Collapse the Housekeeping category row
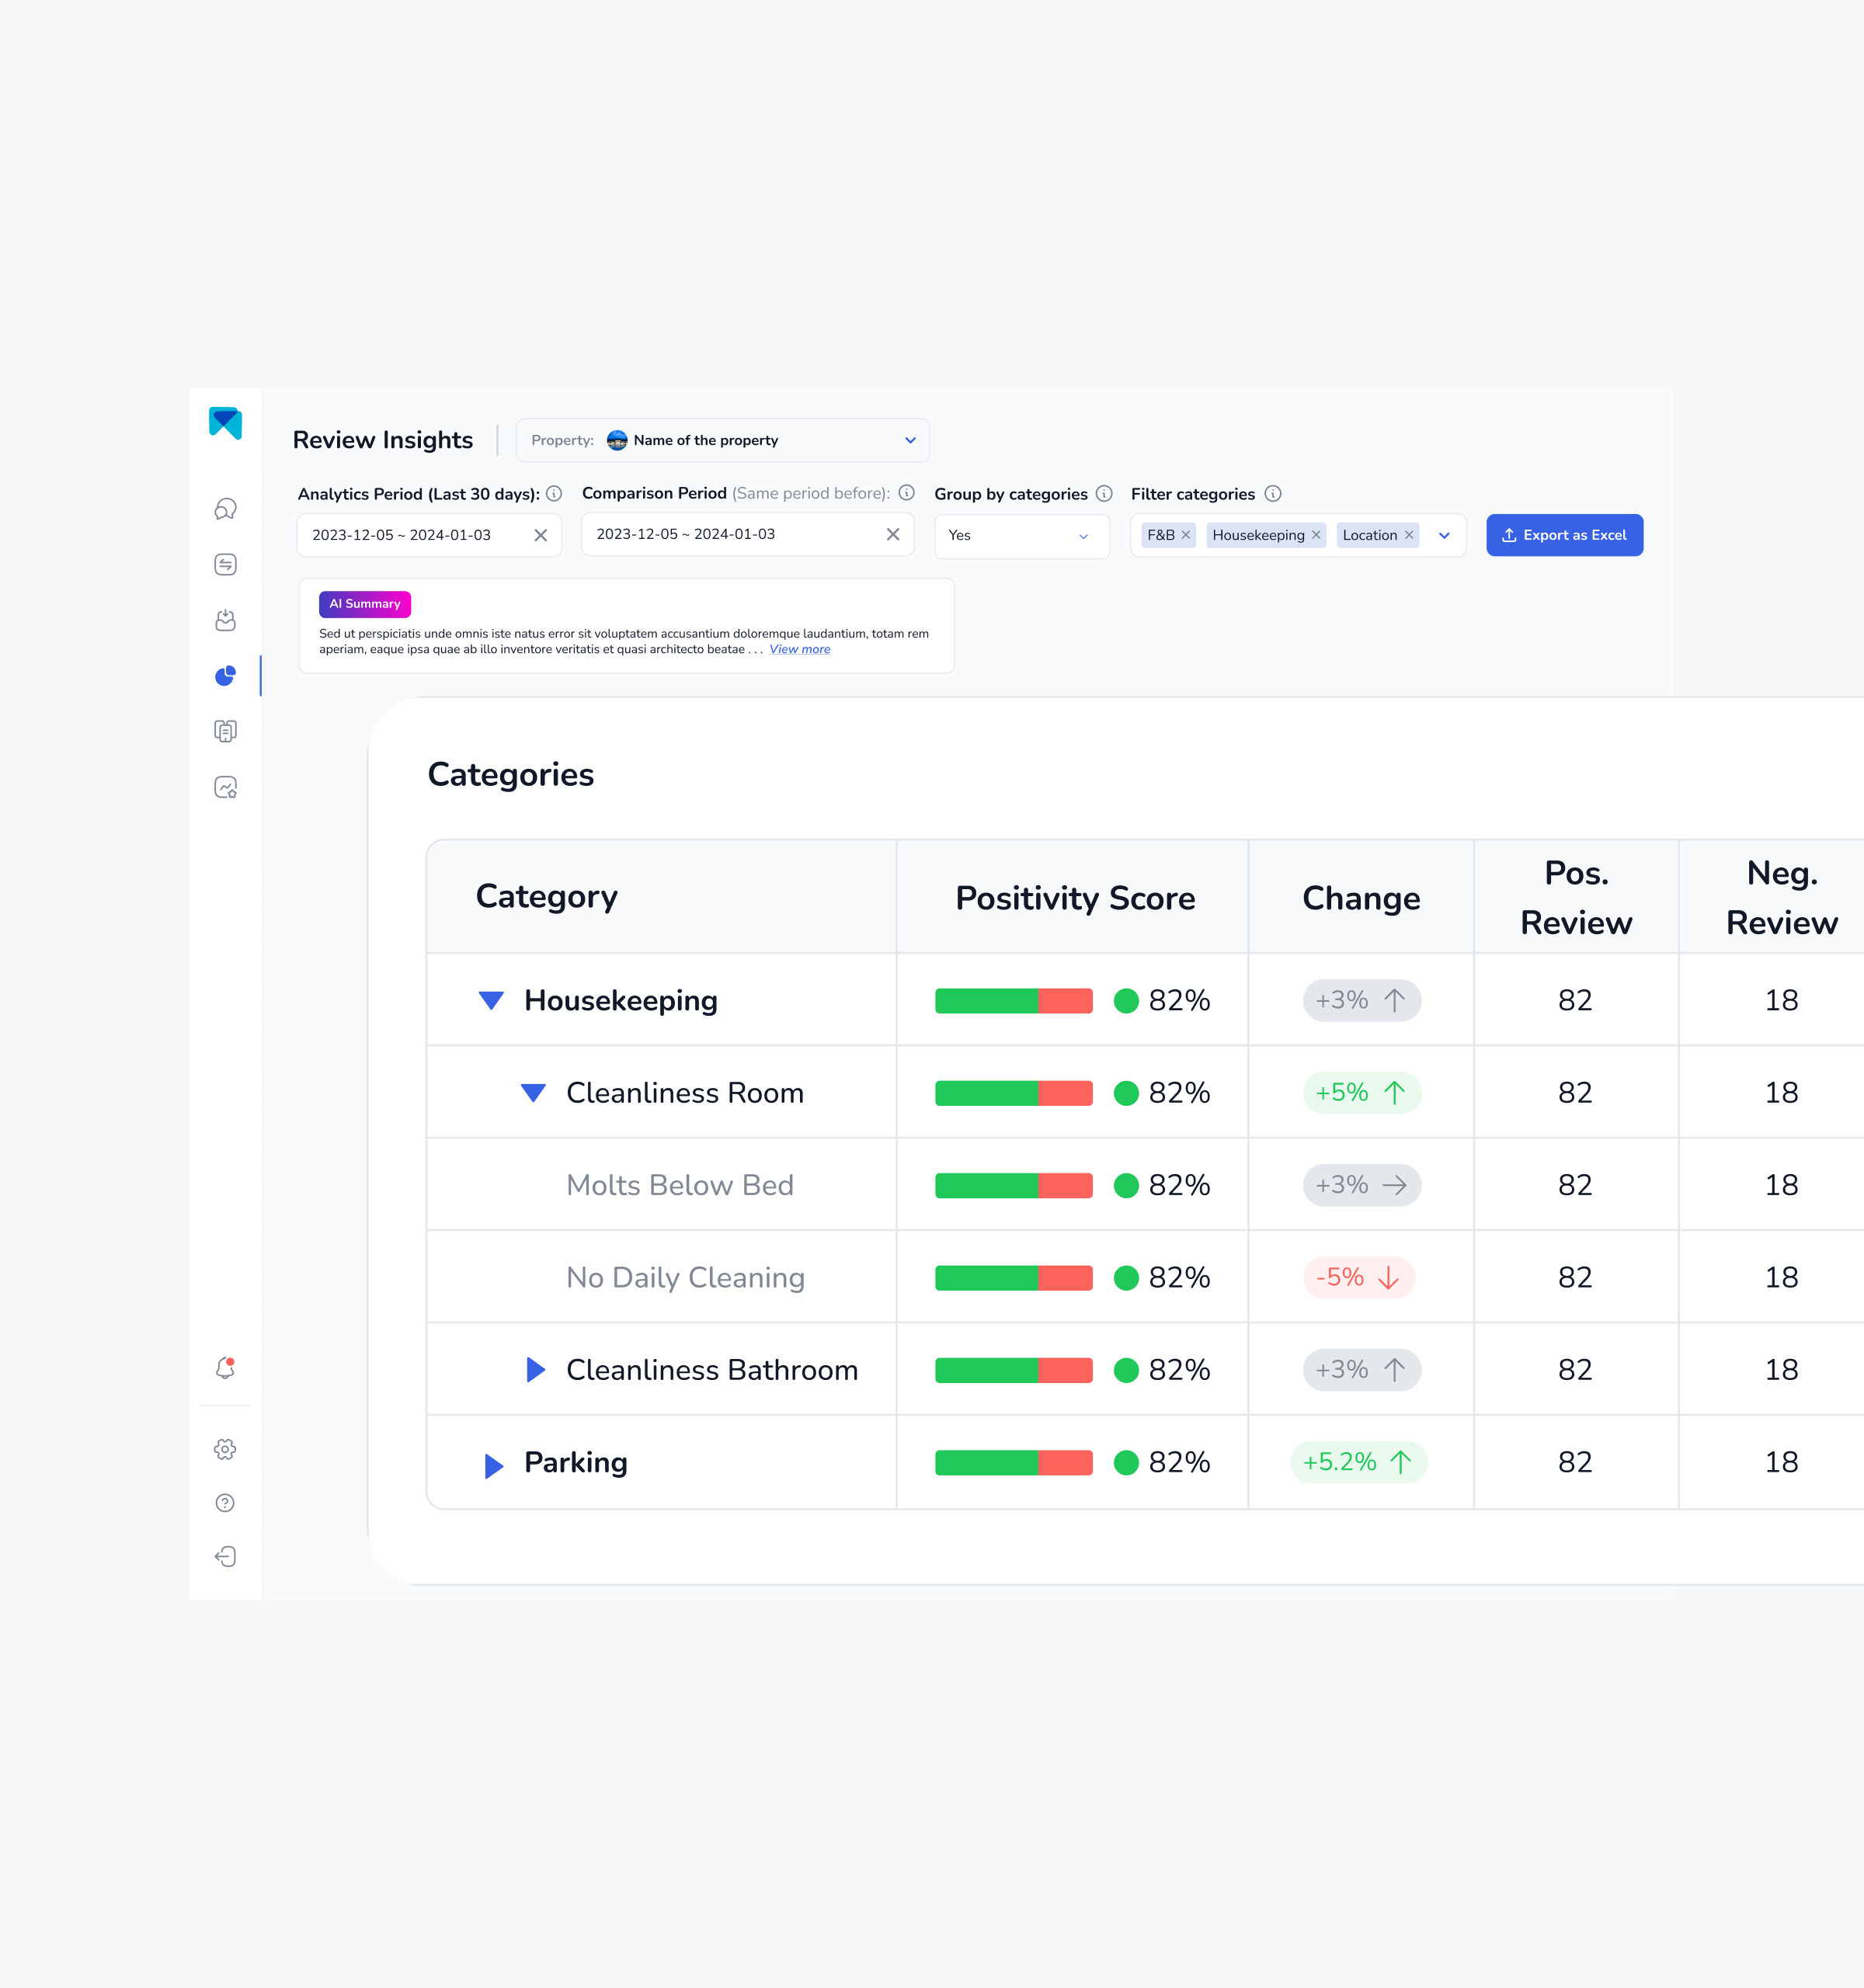1864x1988 pixels. click(x=491, y=1000)
